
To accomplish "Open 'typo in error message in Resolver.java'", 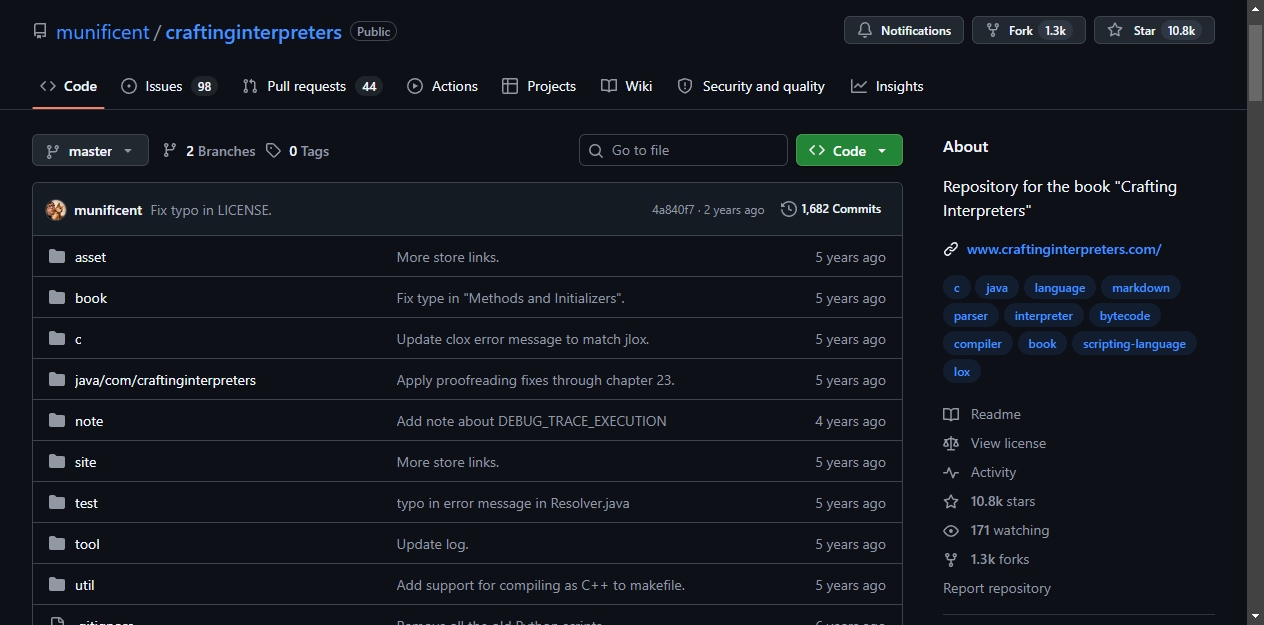I will pos(513,503).
